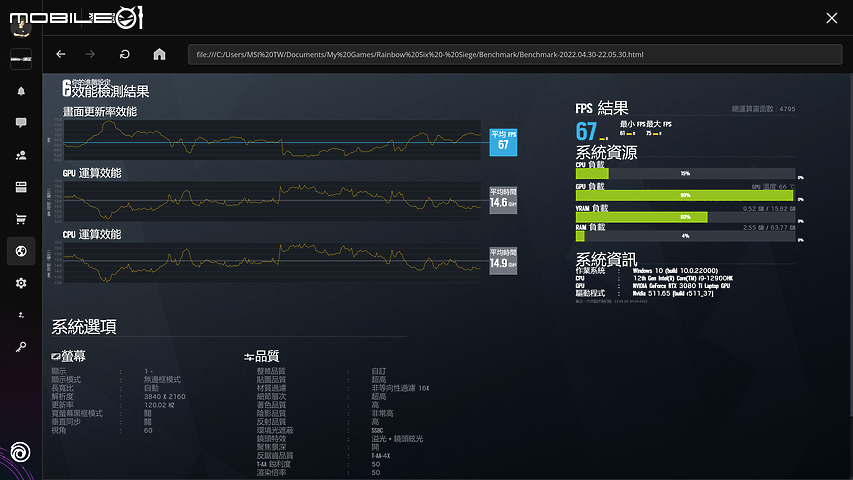Click the 系統資源 heading
The width and height of the screenshot is (853, 480).
point(606,152)
